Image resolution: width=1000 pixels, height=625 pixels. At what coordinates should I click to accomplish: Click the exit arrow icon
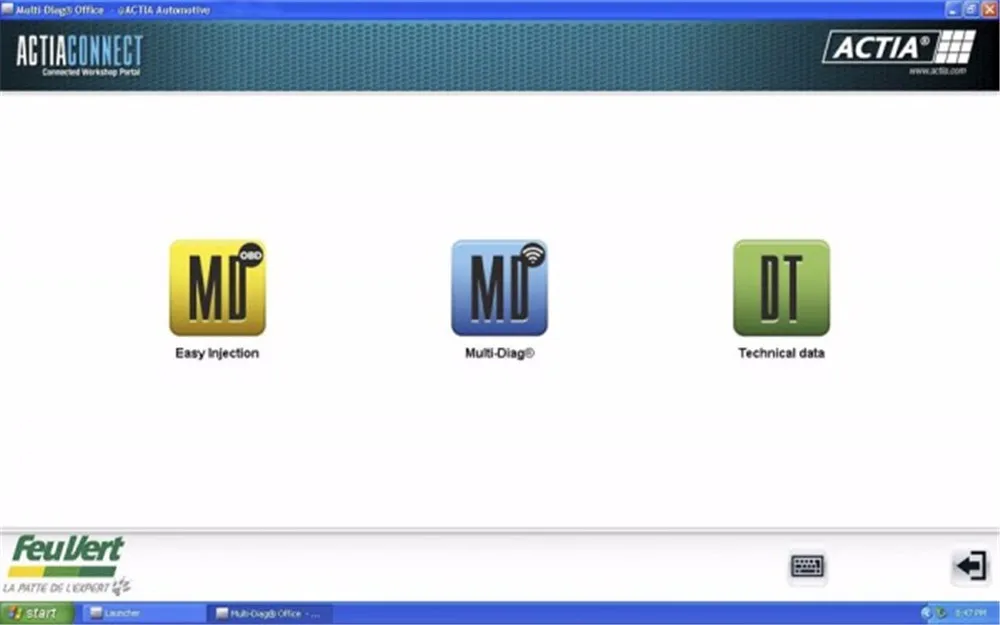pyautogui.click(x=971, y=566)
